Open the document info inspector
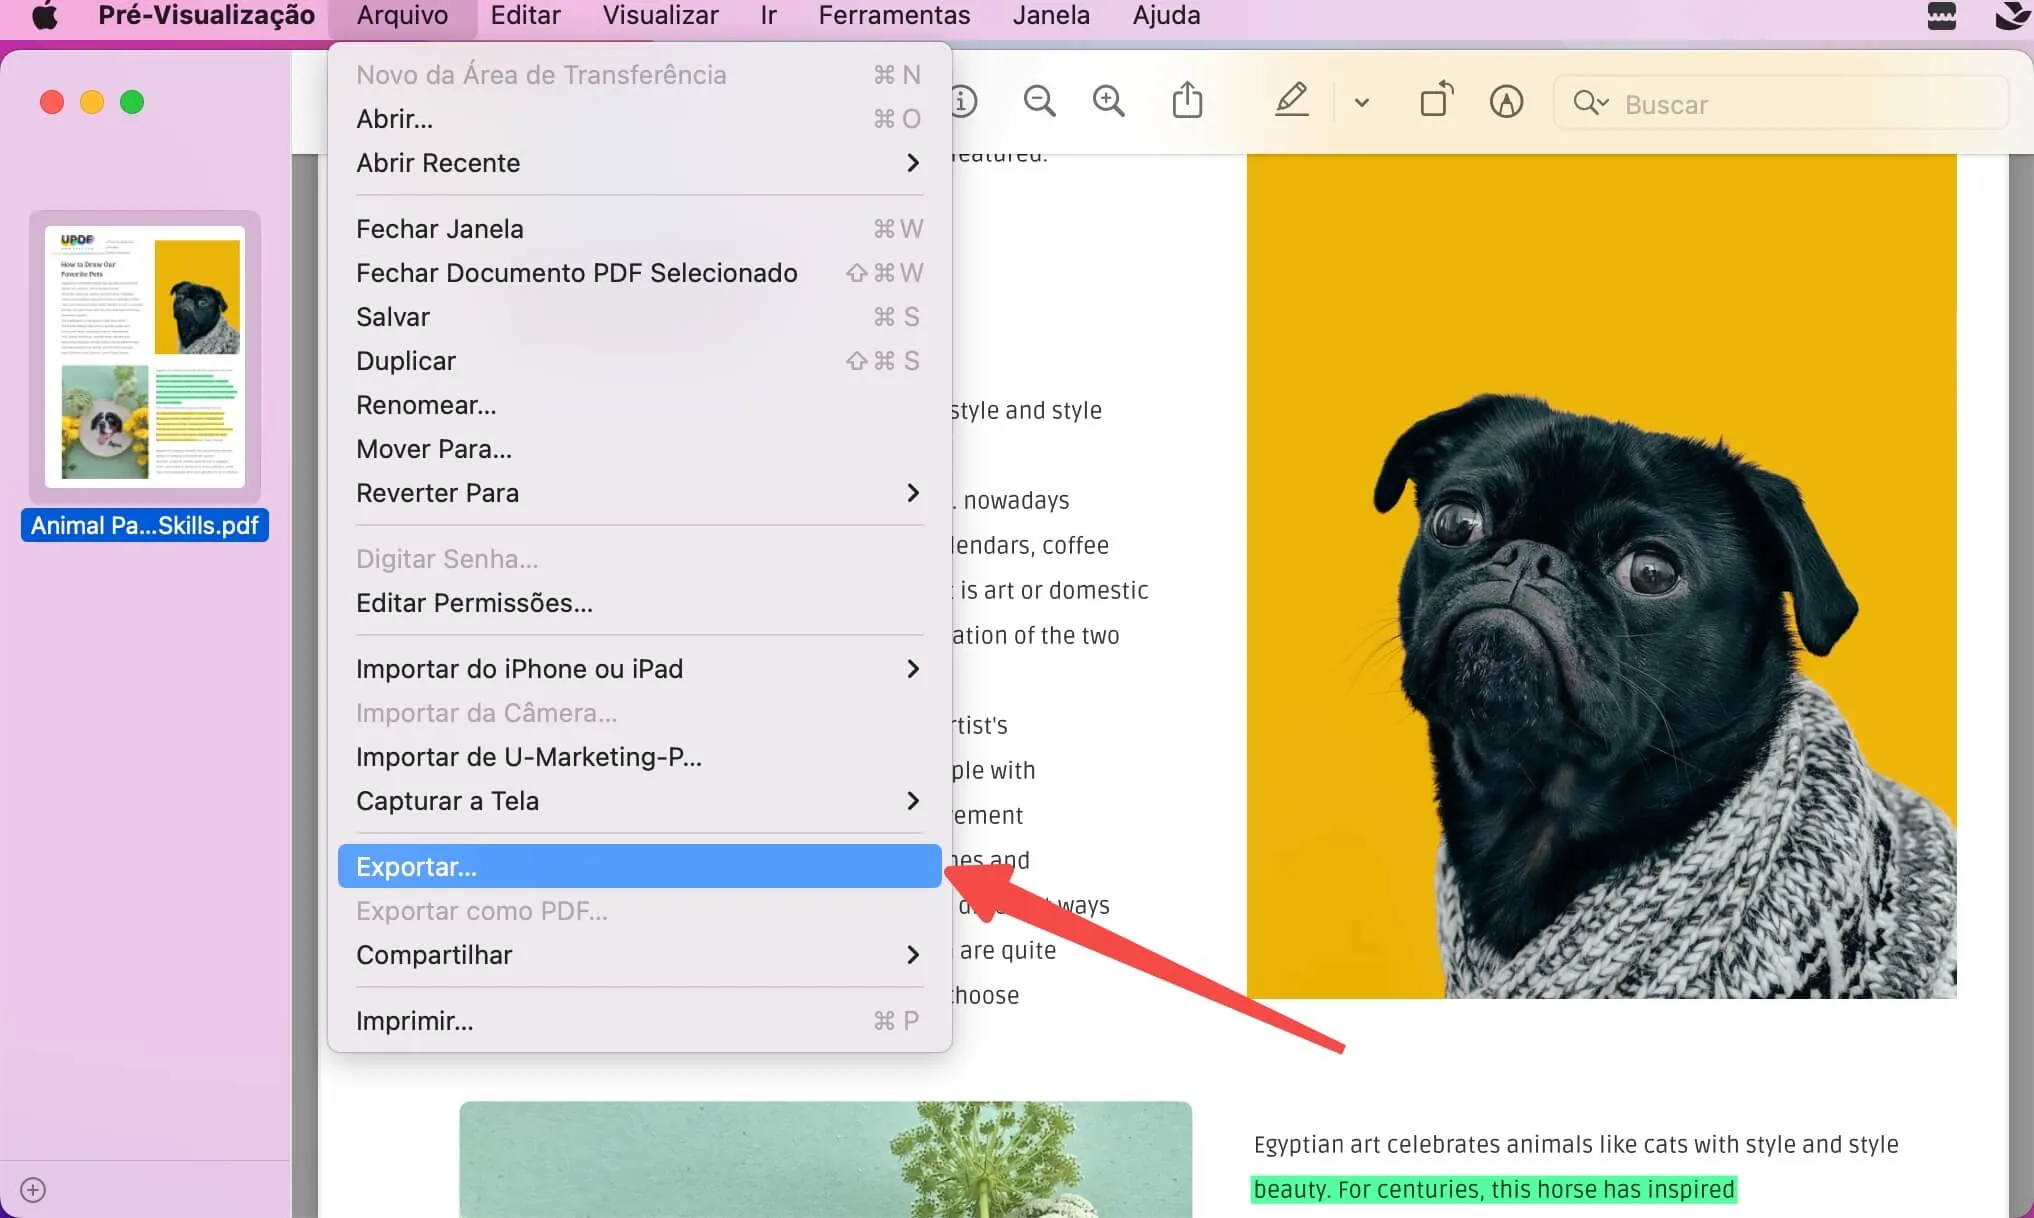Image resolution: width=2034 pixels, height=1218 pixels. click(x=965, y=101)
